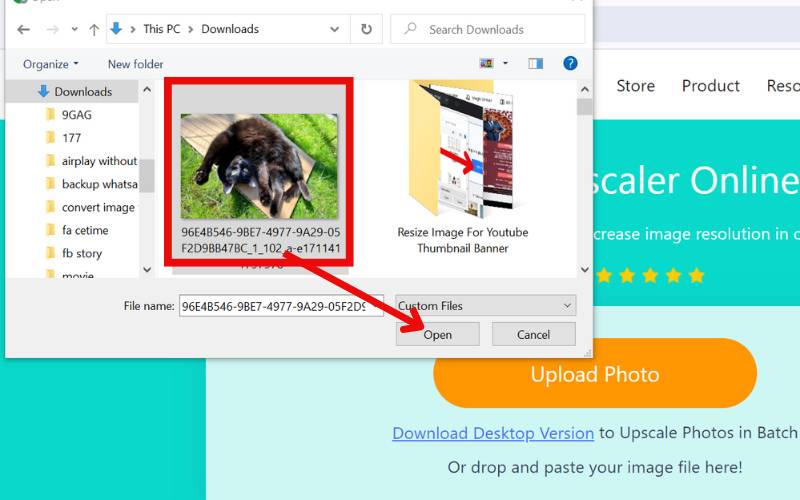Select the black cat image thumbnail
Image resolution: width=800 pixels, height=500 pixels.
click(259, 166)
